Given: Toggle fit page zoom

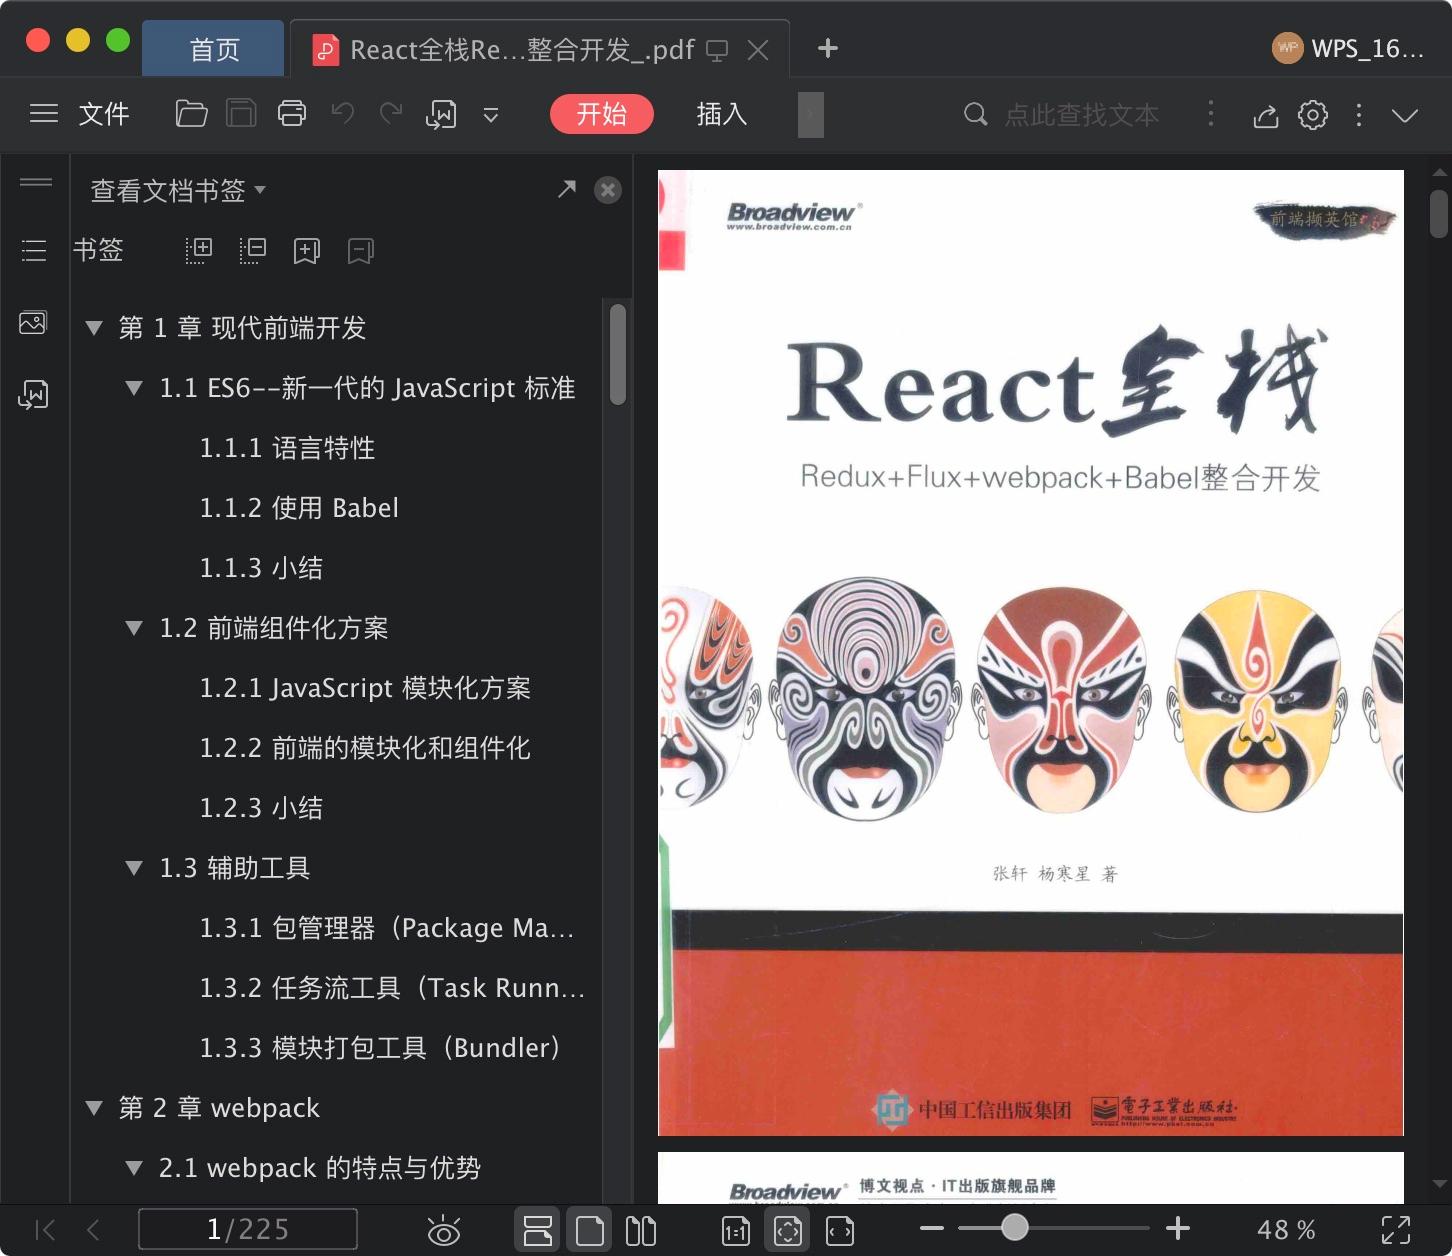Looking at the screenshot, I should click(x=788, y=1229).
